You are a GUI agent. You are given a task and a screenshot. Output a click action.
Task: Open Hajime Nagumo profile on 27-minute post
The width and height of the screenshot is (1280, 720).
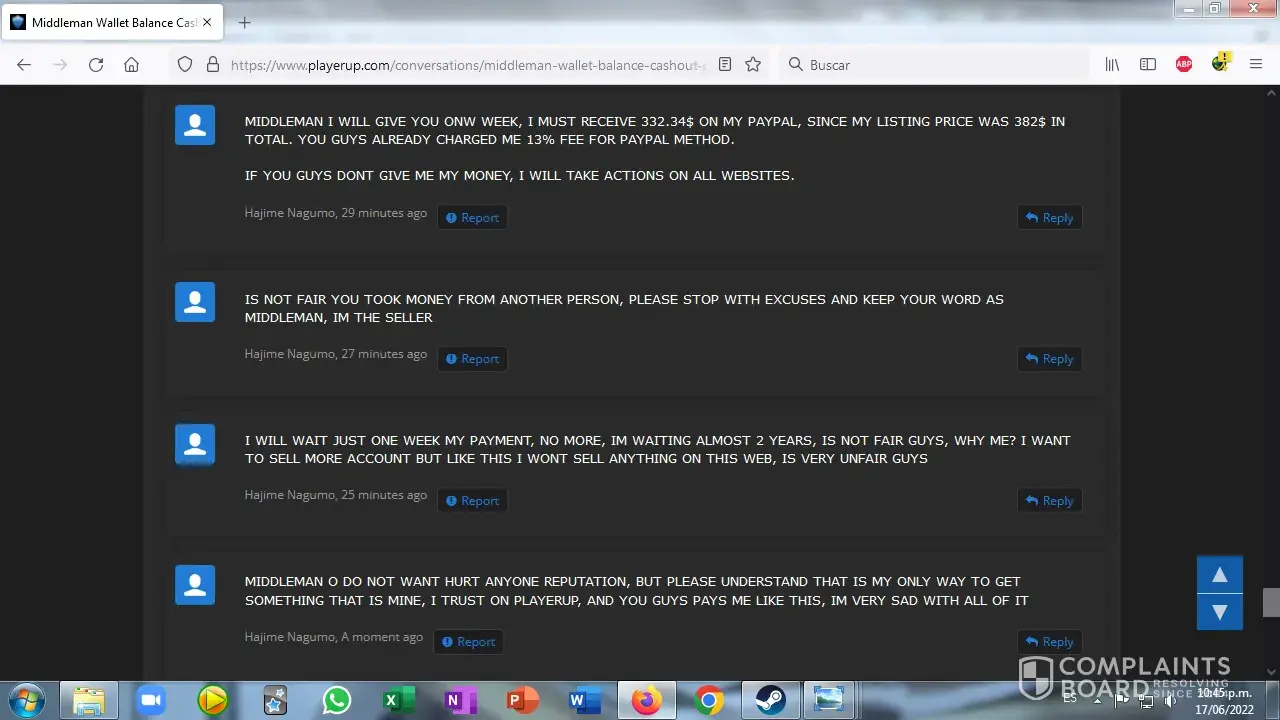290,354
